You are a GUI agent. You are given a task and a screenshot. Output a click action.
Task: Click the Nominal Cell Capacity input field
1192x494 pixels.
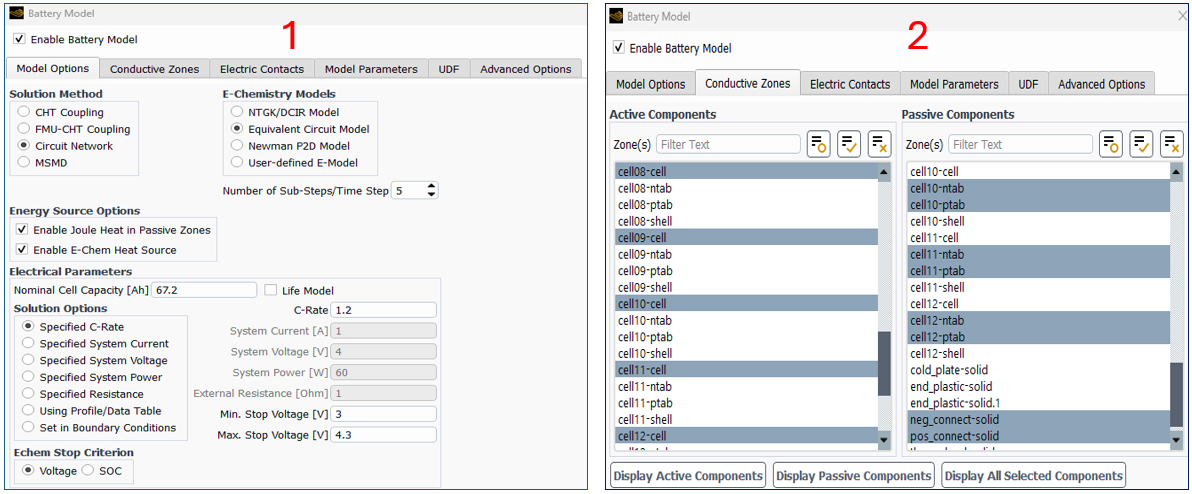206,290
